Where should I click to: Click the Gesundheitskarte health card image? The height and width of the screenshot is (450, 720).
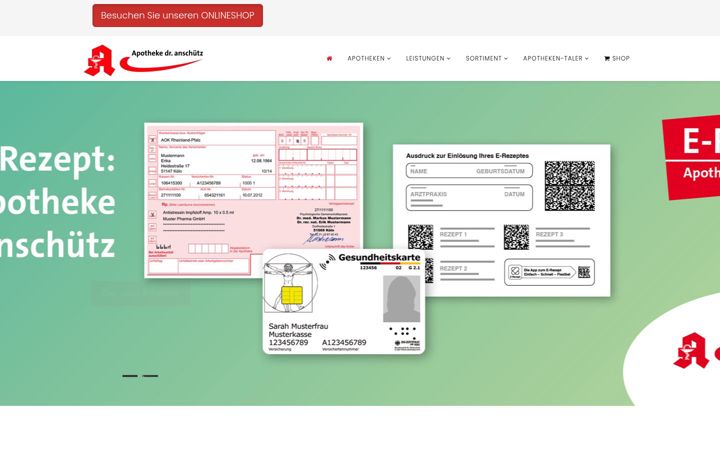pyautogui.click(x=344, y=302)
